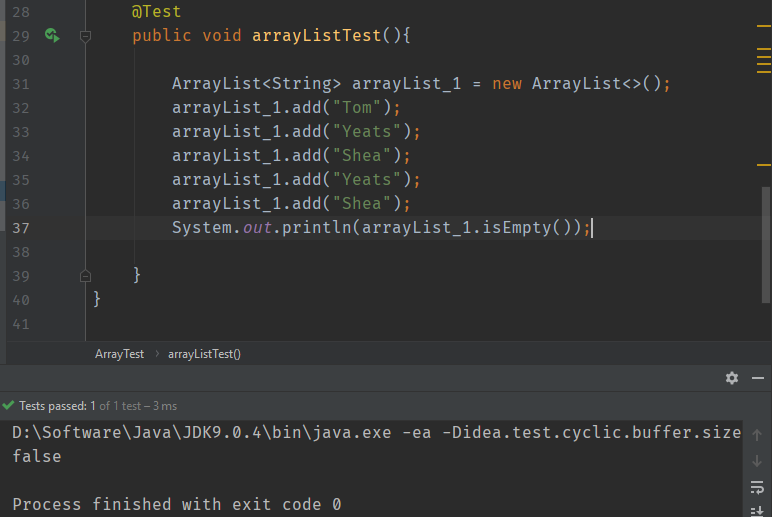Click the scroll to end console icon
The height and width of the screenshot is (517, 772).
click(757, 512)
